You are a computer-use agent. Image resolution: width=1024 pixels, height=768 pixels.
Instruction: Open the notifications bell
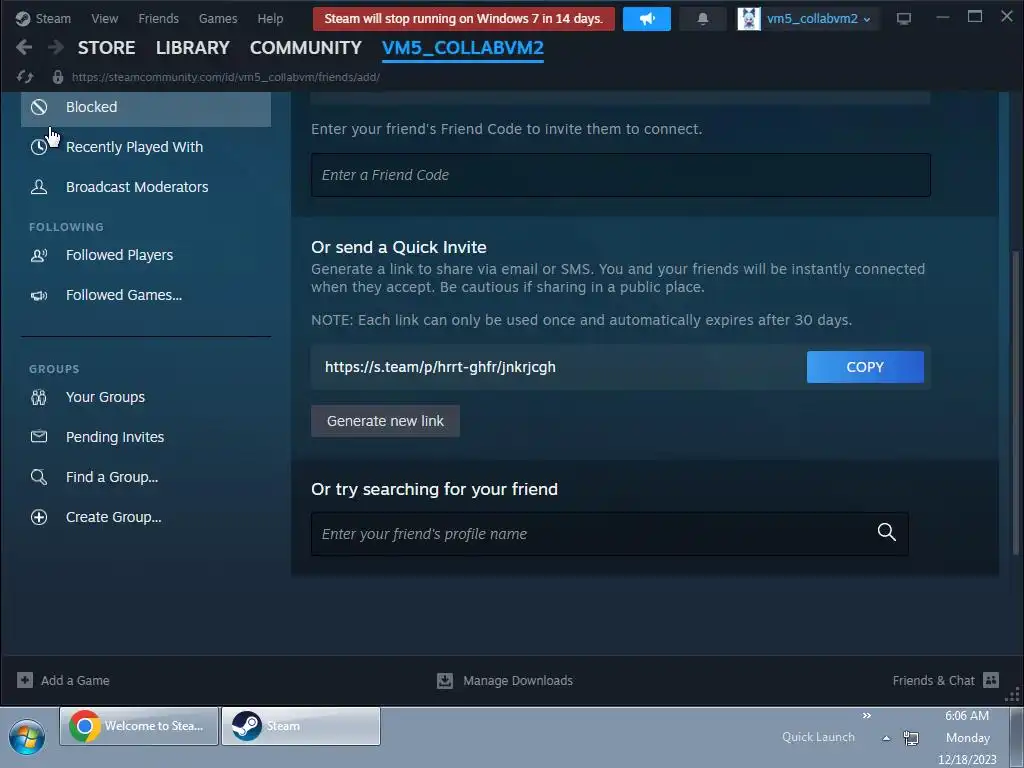[703, 19]
